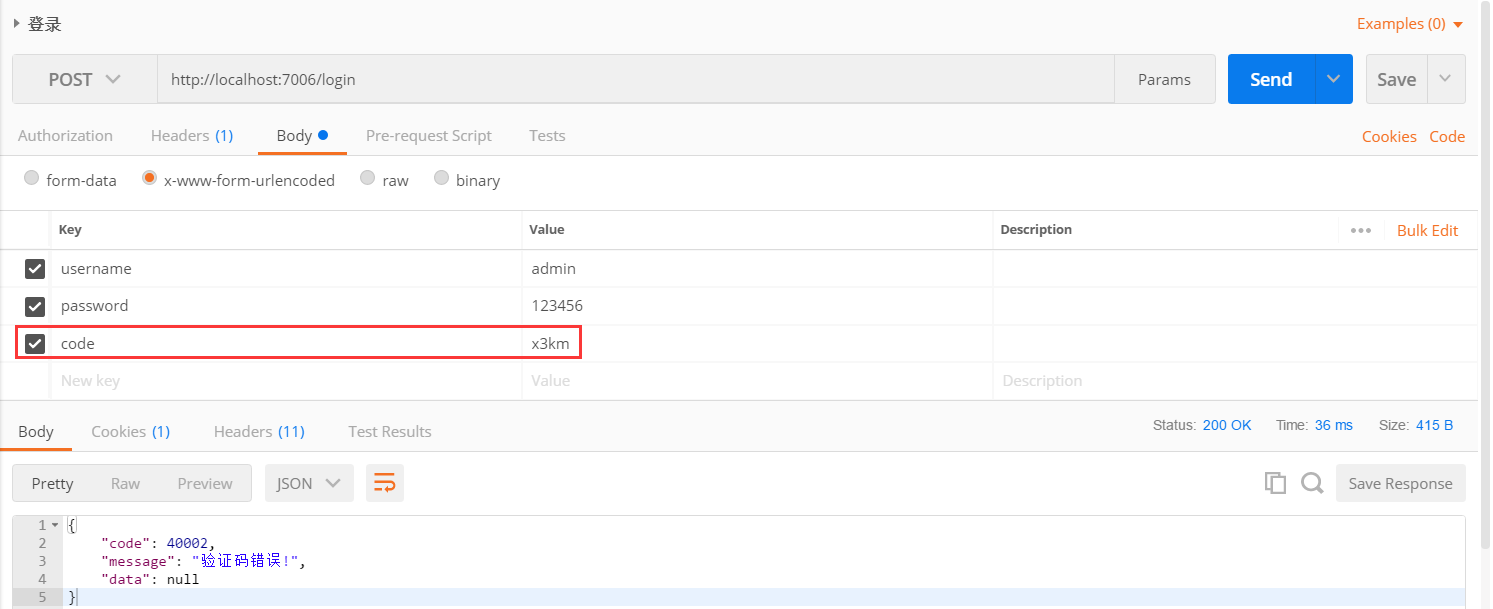Uncheck the code parameter checkbox

[x=35, y=344]
